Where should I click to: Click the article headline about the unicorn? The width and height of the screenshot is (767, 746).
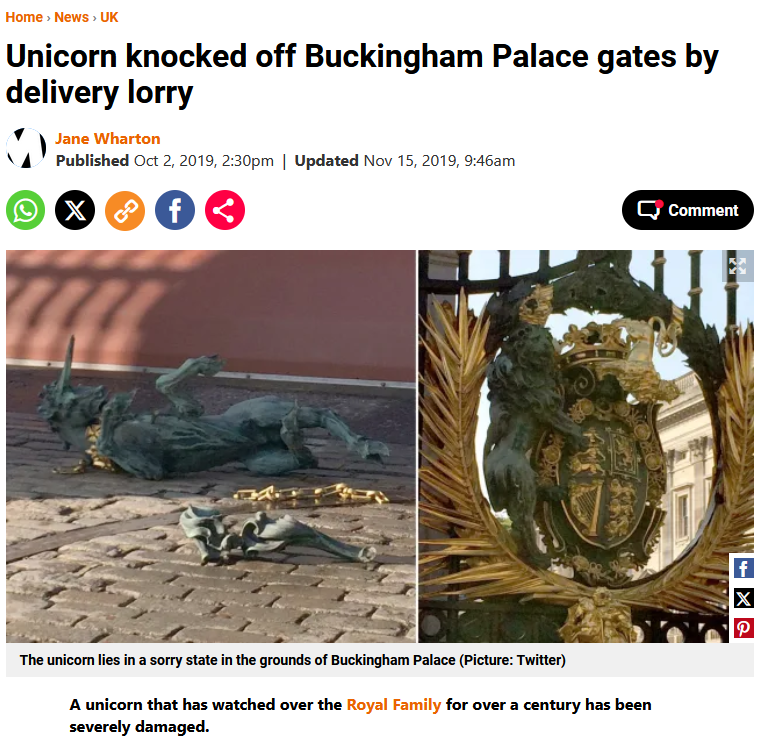pyautogui.click(x=362, y=74)
